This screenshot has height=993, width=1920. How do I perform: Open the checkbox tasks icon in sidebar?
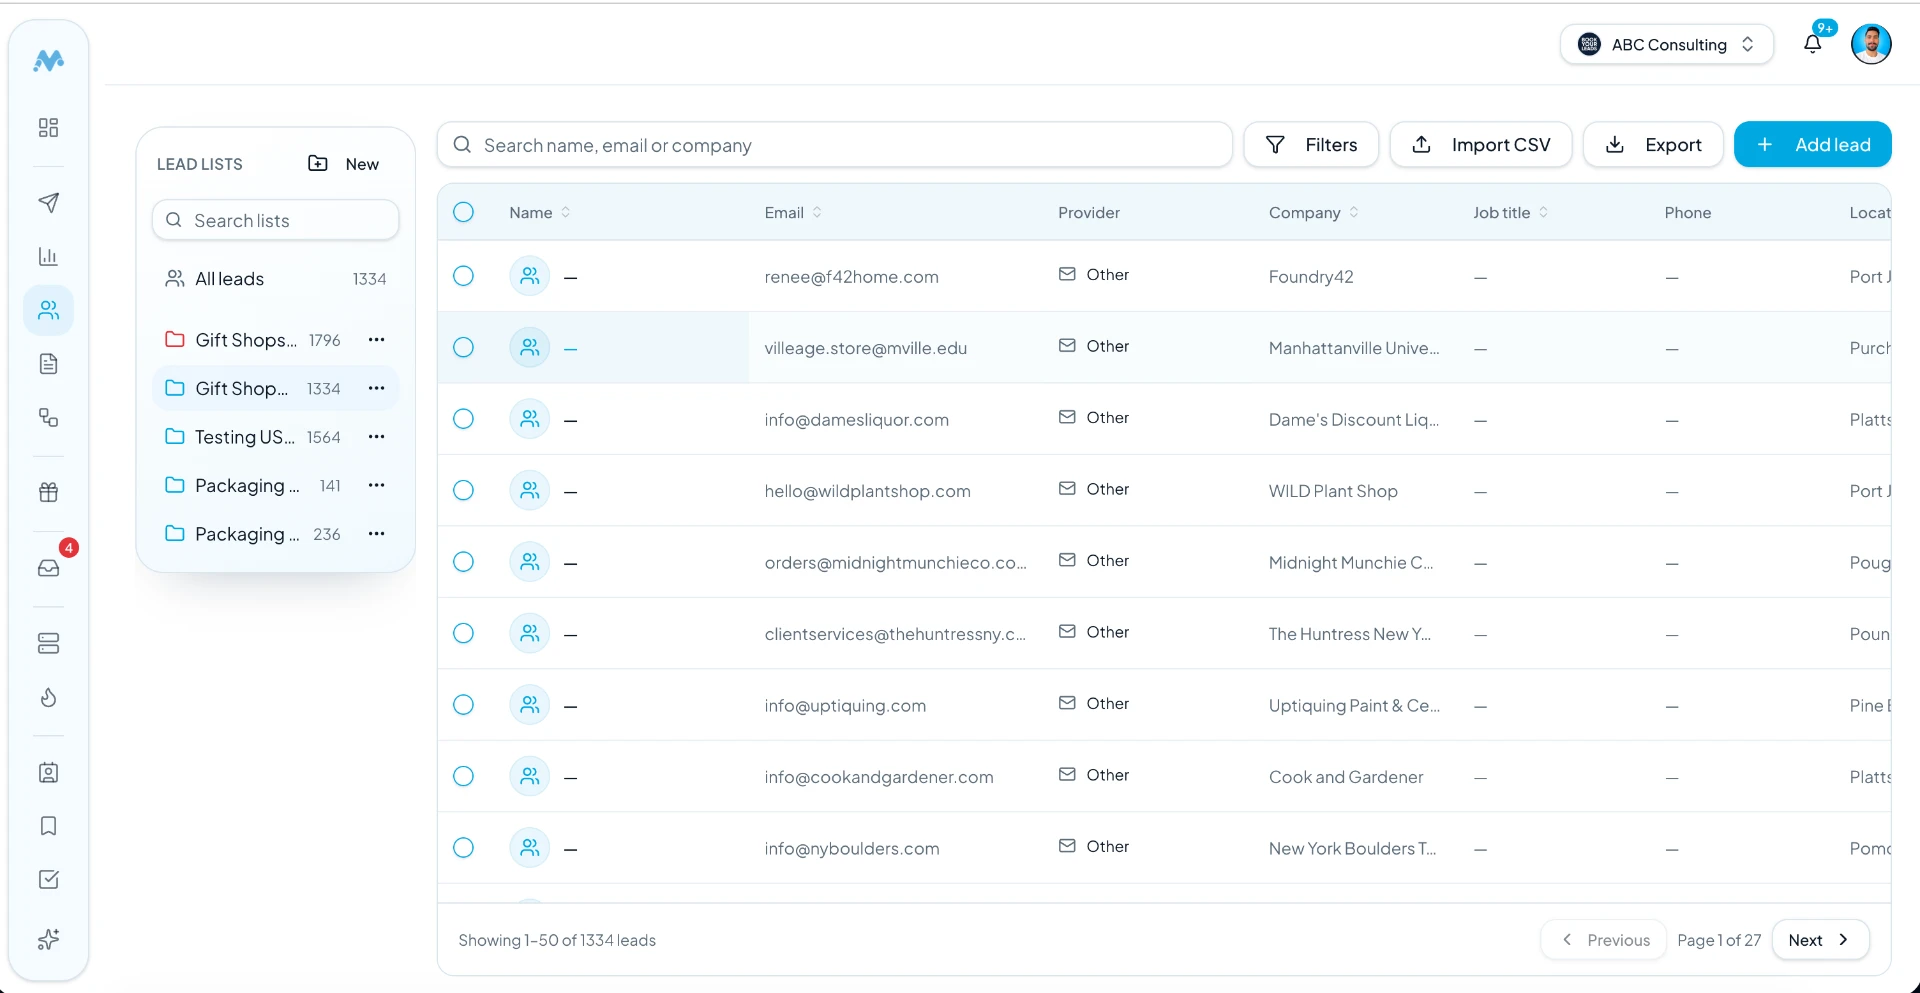tap(48, 880)
